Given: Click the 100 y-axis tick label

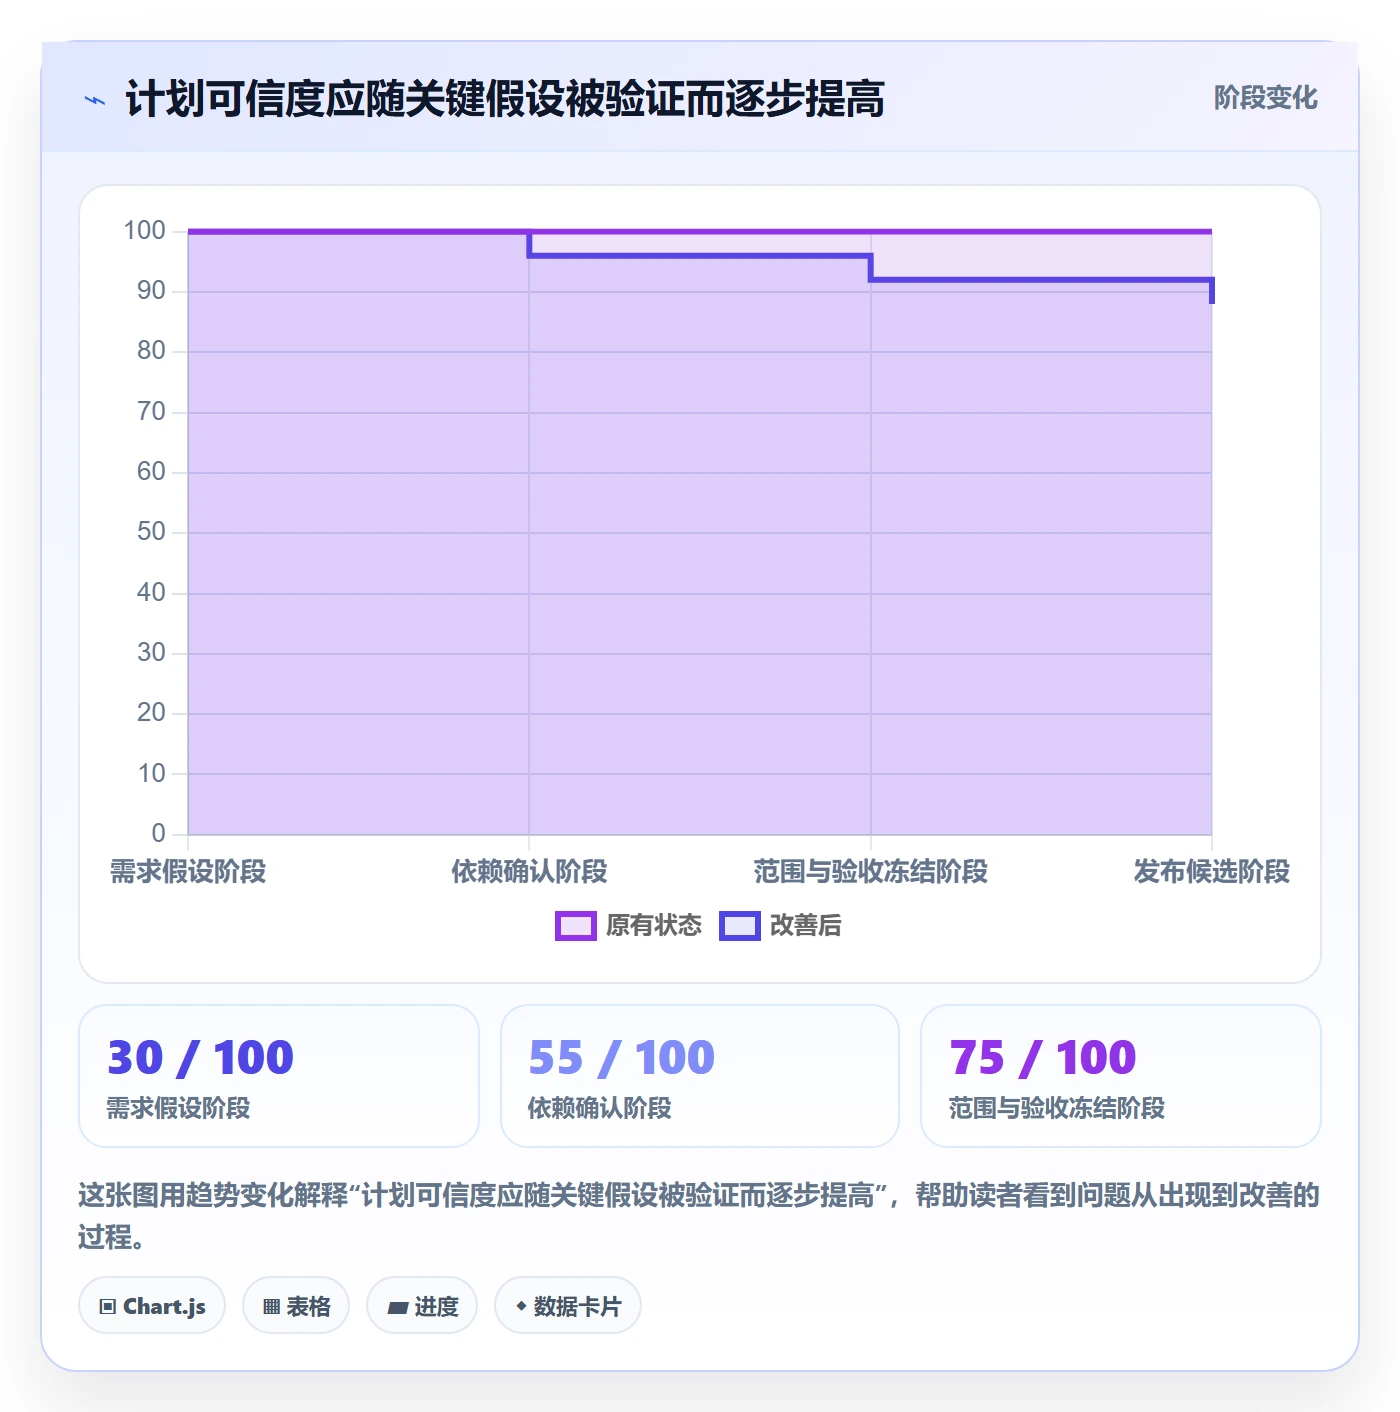Looking at the screenshot, I should pos(144,231).
